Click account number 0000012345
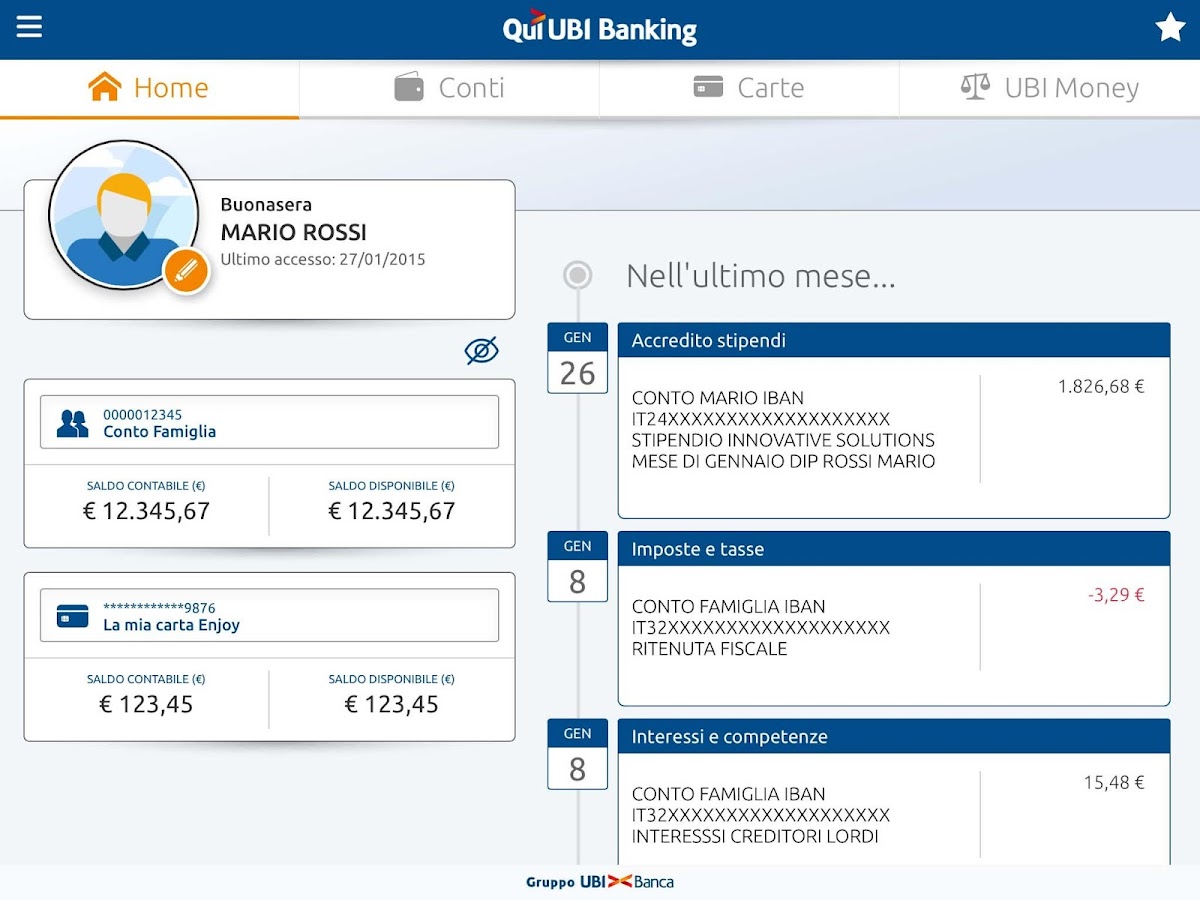The image size is (1200, 900). click(x=143, y=414)
